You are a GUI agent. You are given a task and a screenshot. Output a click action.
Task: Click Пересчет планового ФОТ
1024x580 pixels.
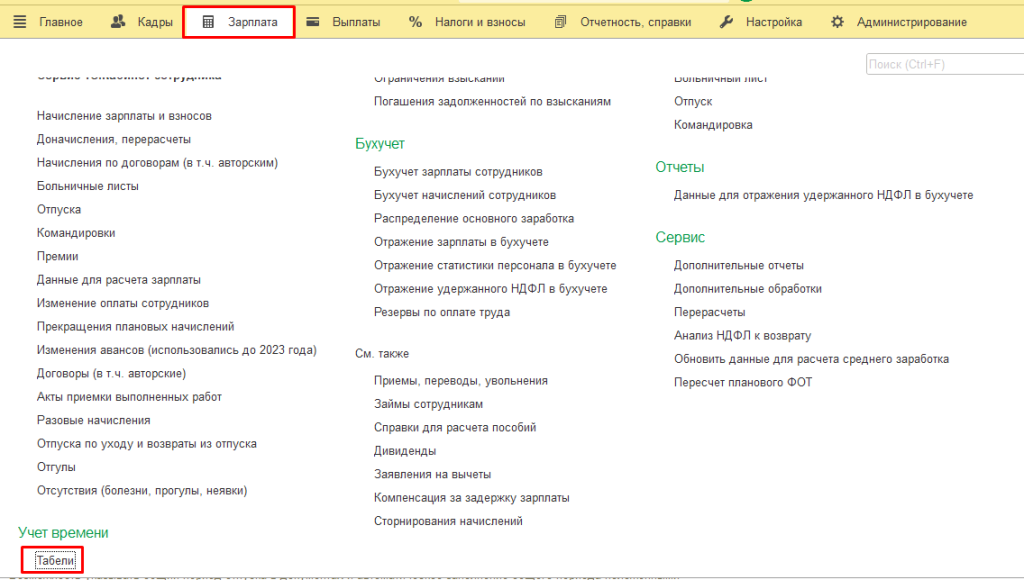(x=743, y=383)
